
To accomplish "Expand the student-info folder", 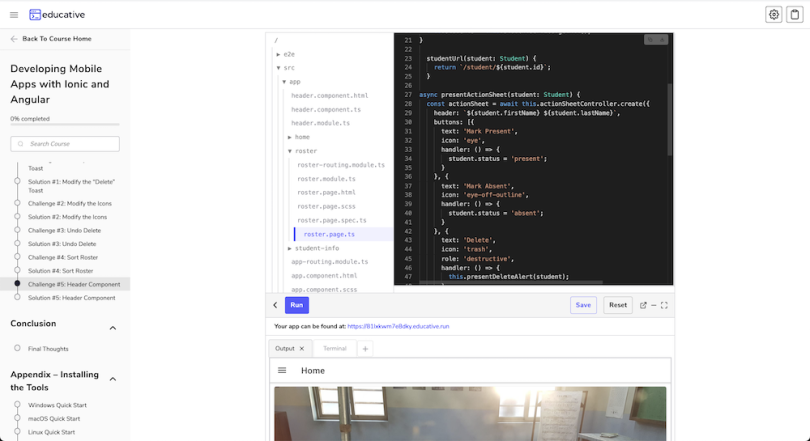I will click(x=290, y=248).
